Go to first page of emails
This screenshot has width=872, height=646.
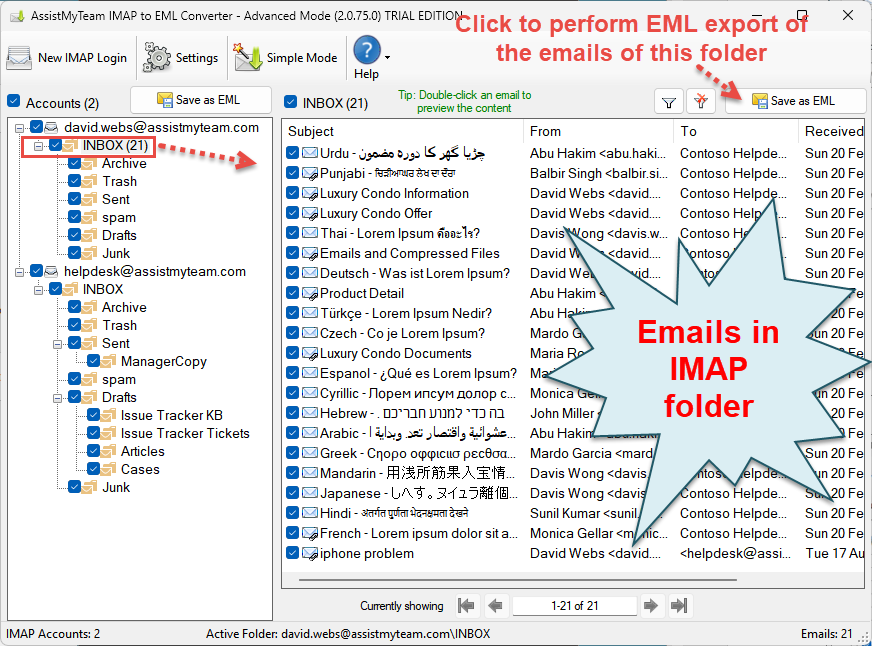(466, 605)
